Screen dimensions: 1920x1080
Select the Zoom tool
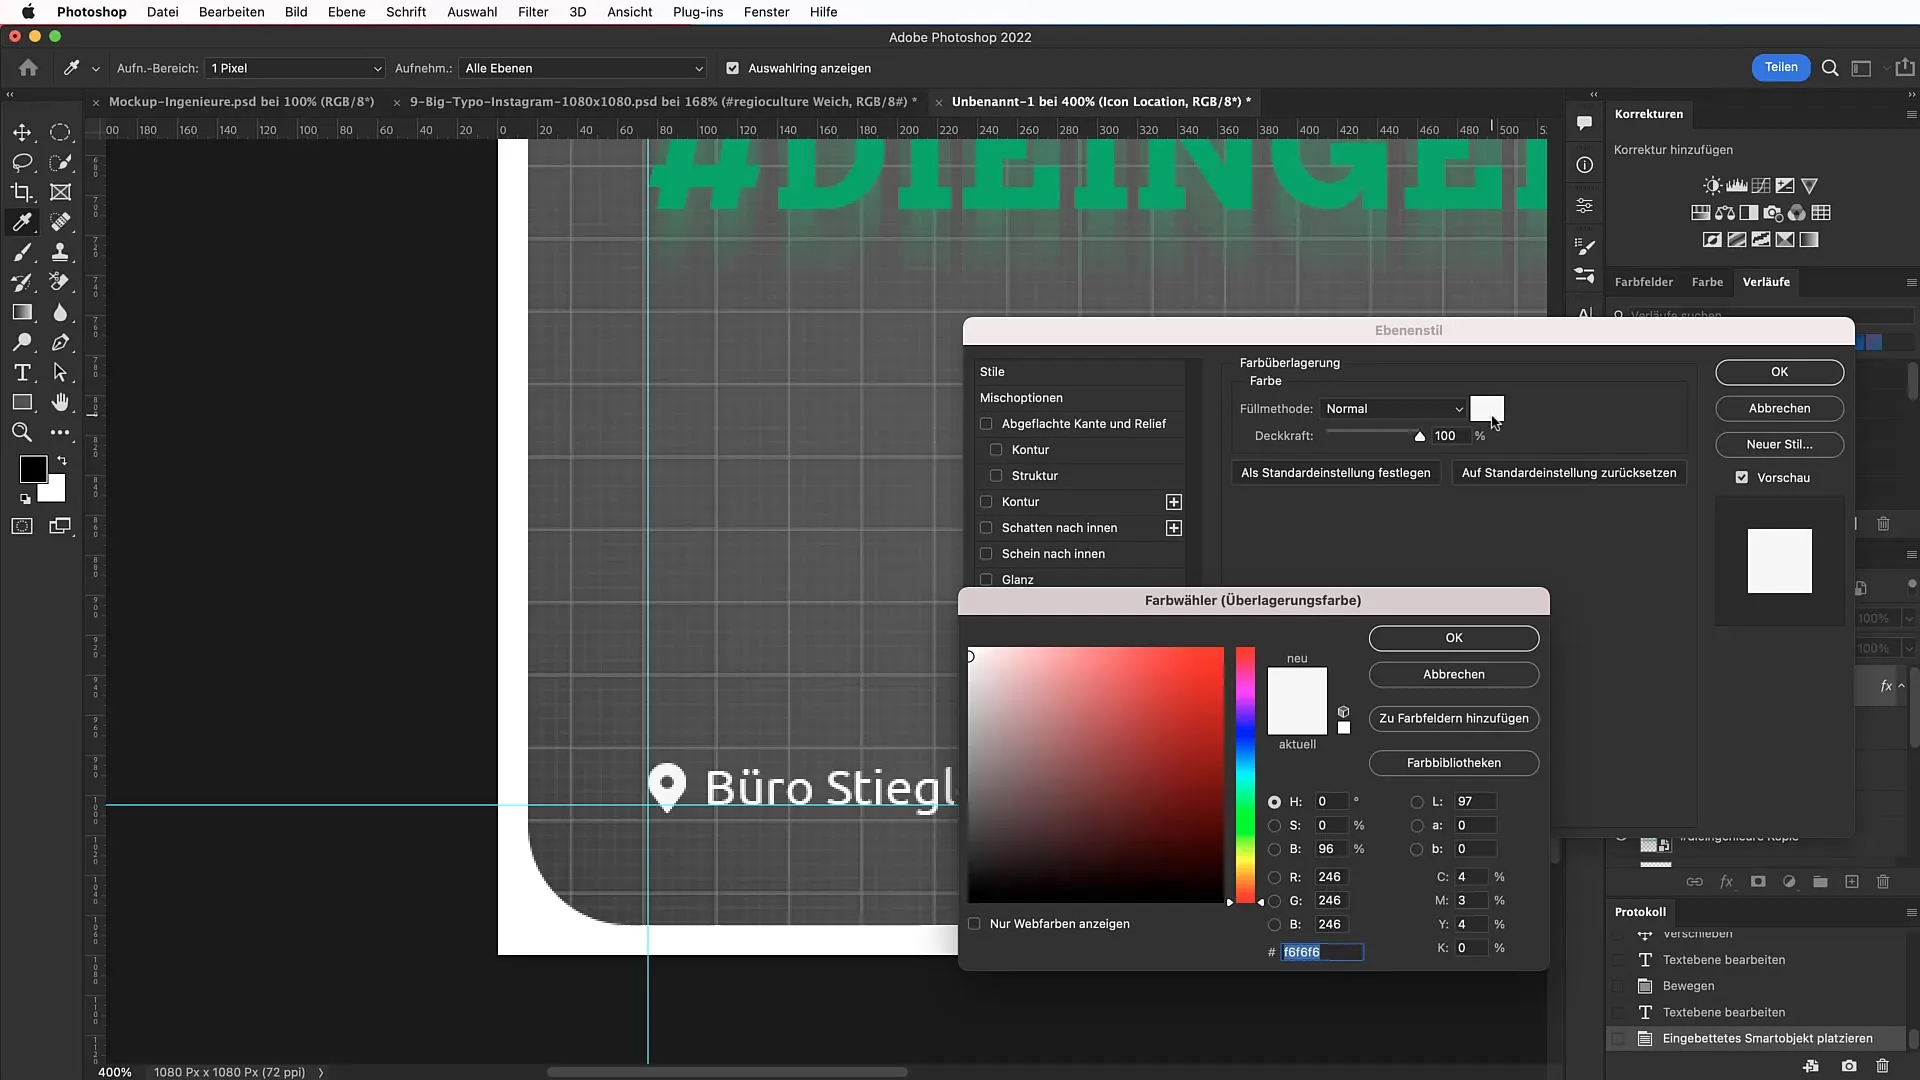tap(22, 432)
